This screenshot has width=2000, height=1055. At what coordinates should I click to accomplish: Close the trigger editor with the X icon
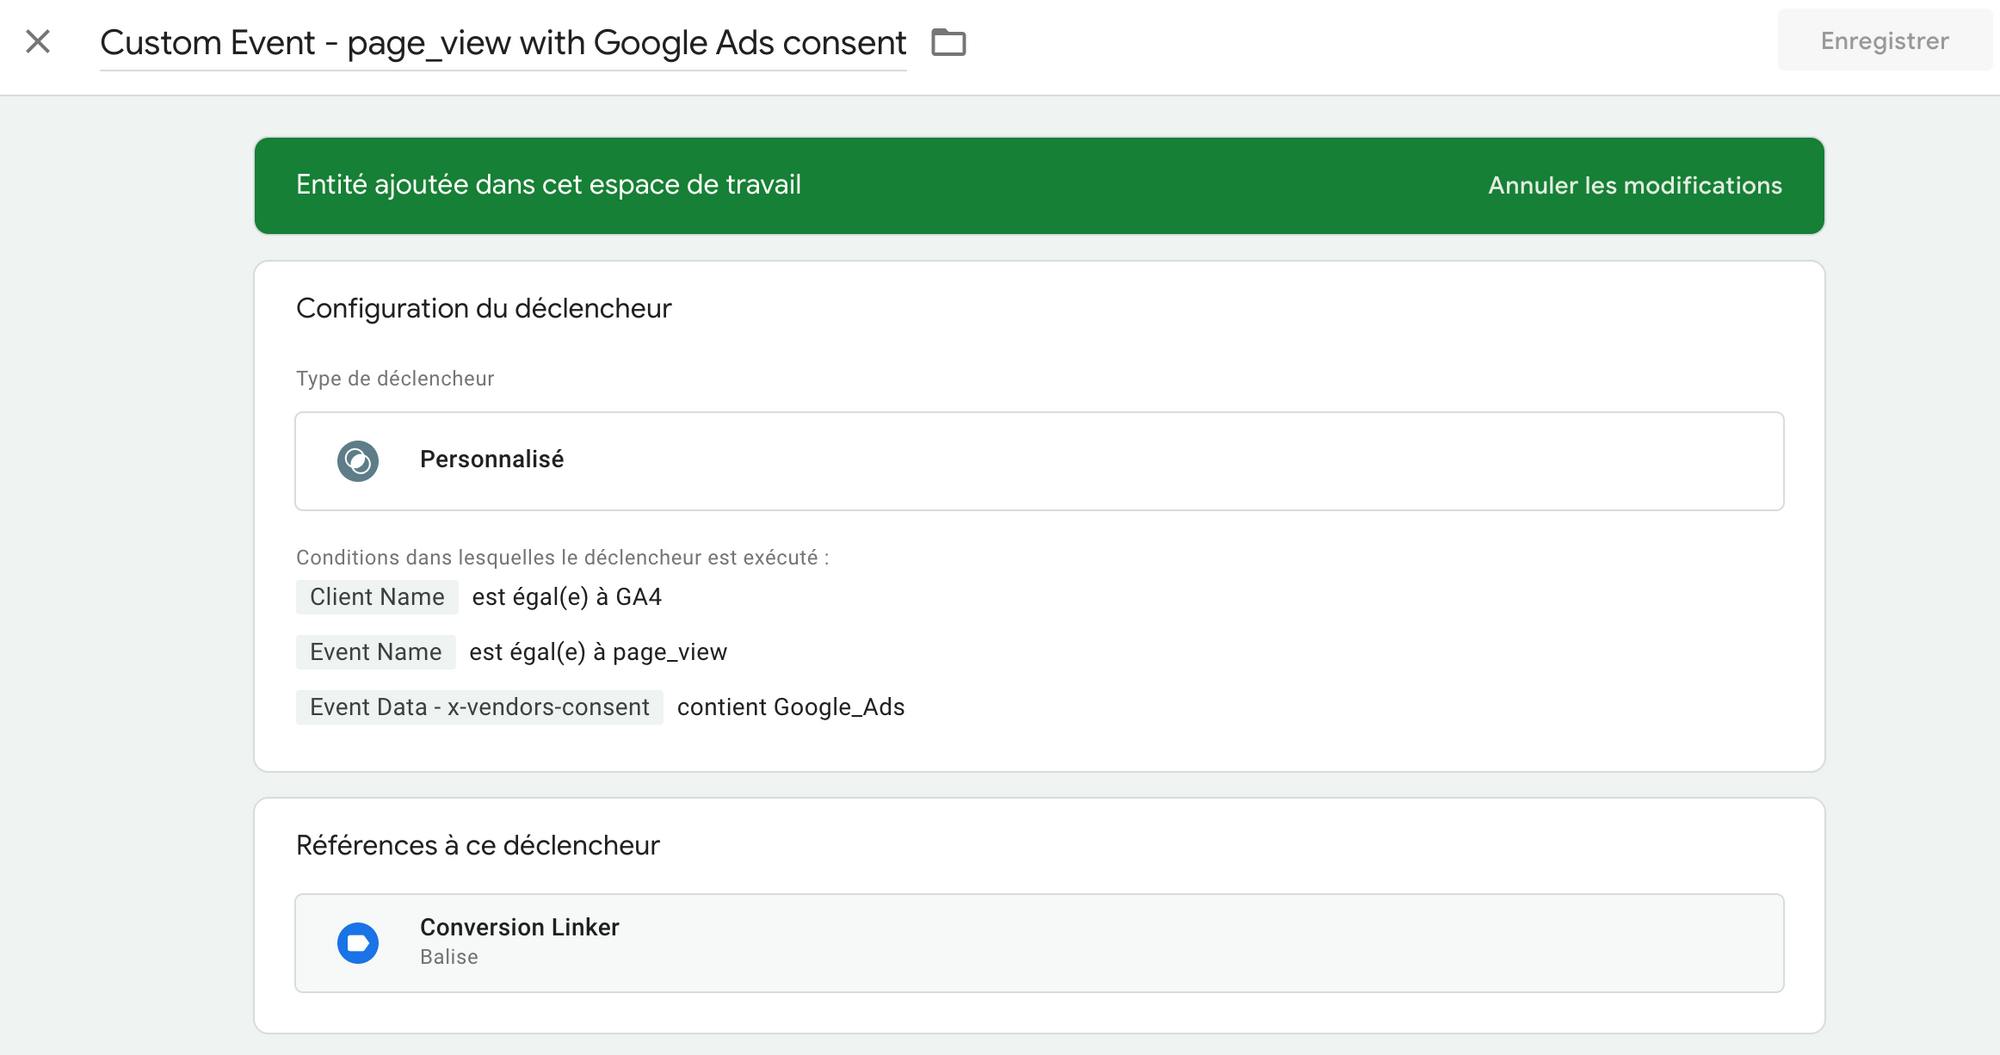[38, 42]
